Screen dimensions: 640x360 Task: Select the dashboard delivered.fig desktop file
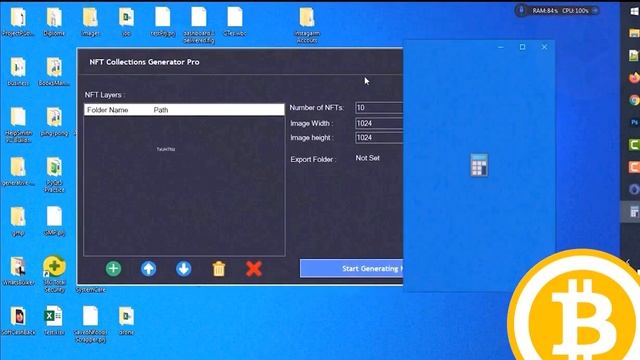(x=199, y=25)
